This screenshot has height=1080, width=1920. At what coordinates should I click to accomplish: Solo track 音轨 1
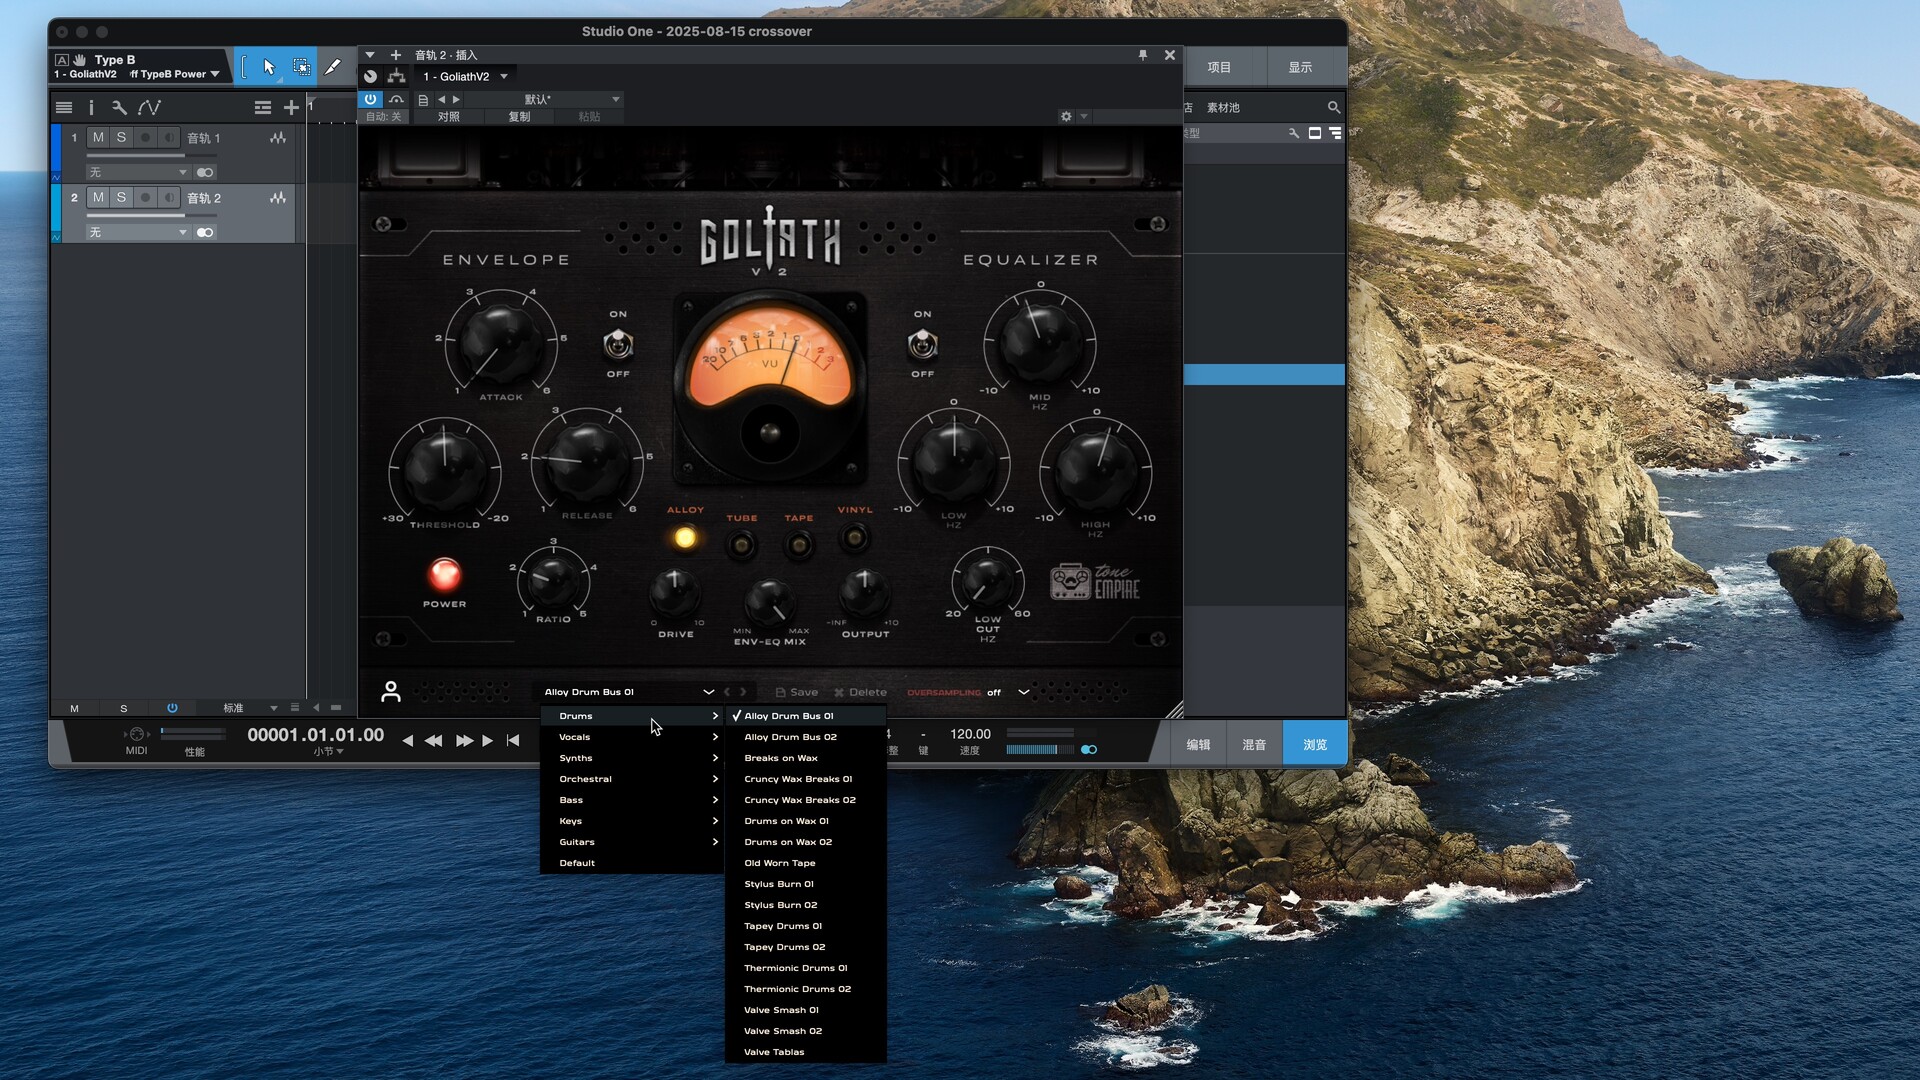click(x=121, y=138)
